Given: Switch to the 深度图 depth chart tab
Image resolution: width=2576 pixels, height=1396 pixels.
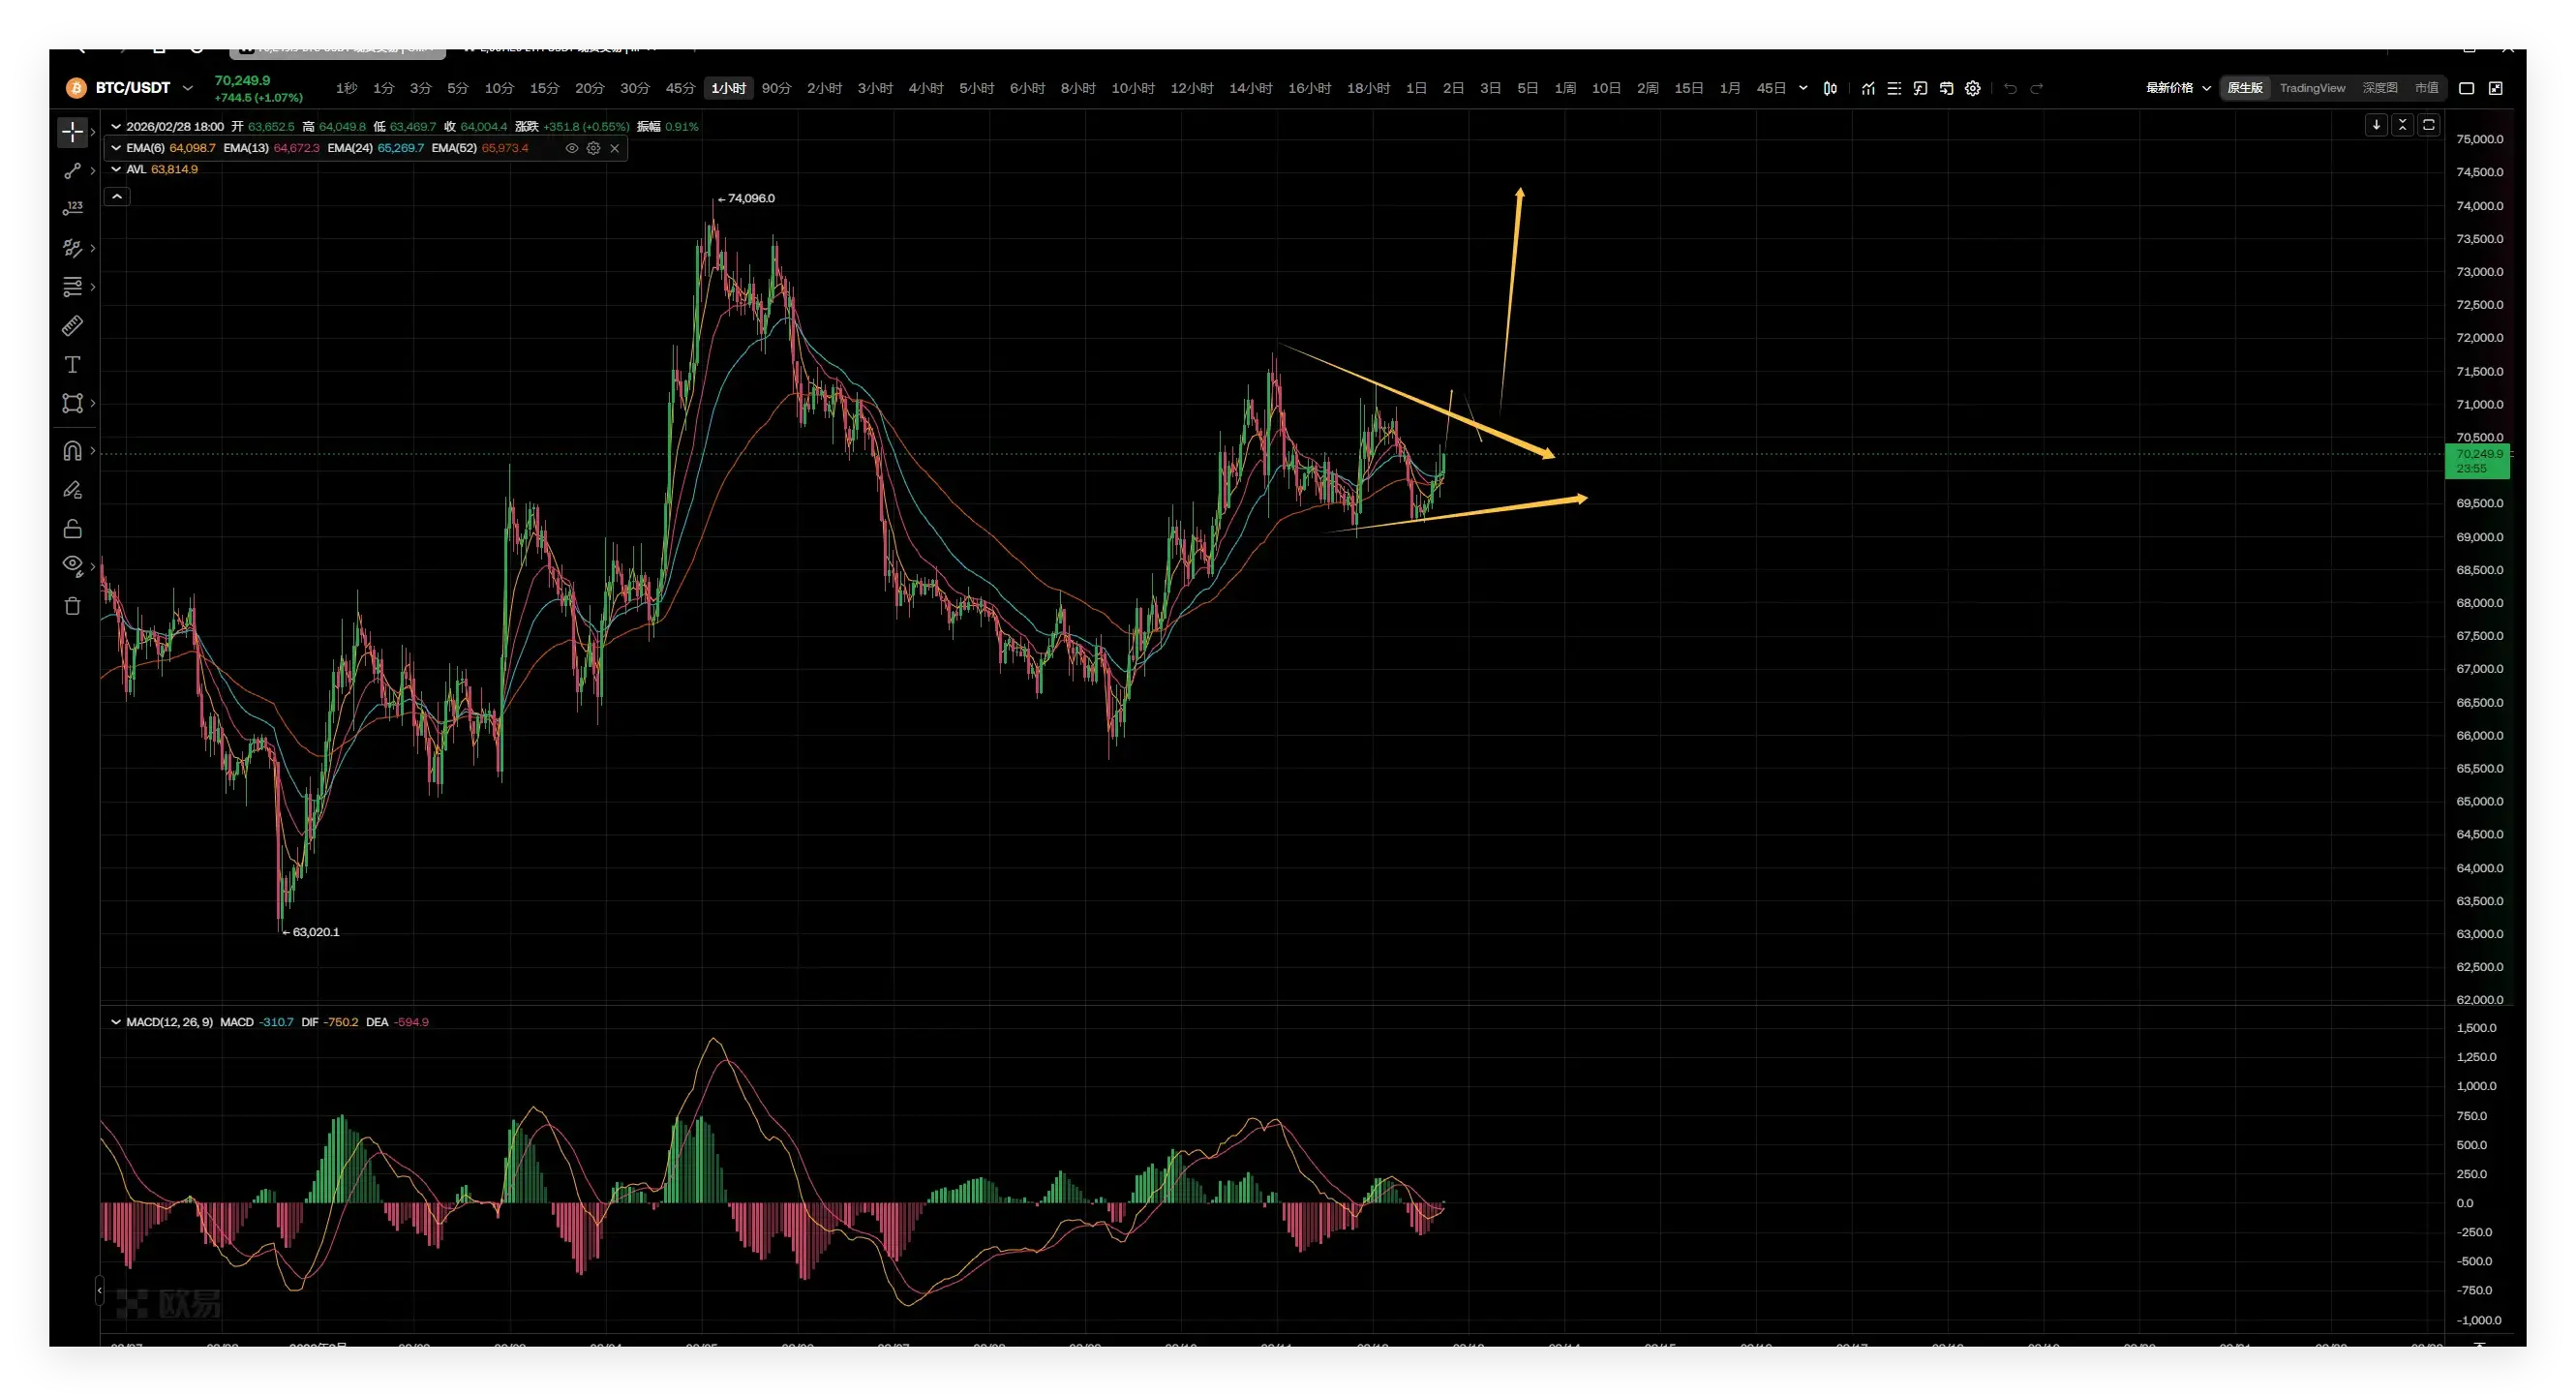Looking at the screenshot, I should click(x=2380, y=88).
